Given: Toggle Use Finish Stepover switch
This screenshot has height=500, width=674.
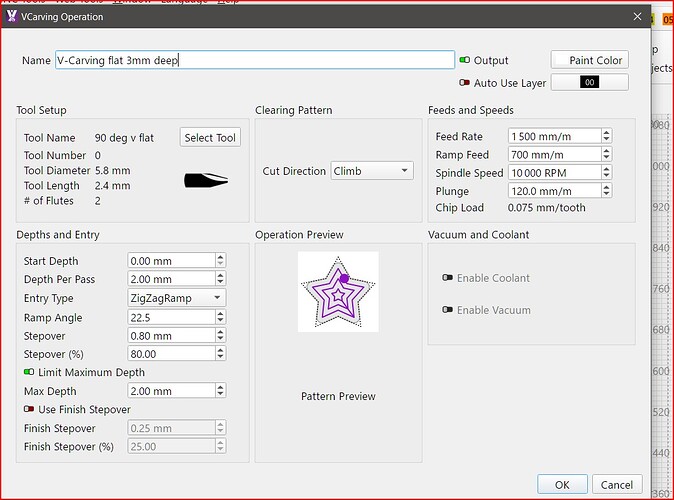Looking at the screenshot, I should coord(29,409).
